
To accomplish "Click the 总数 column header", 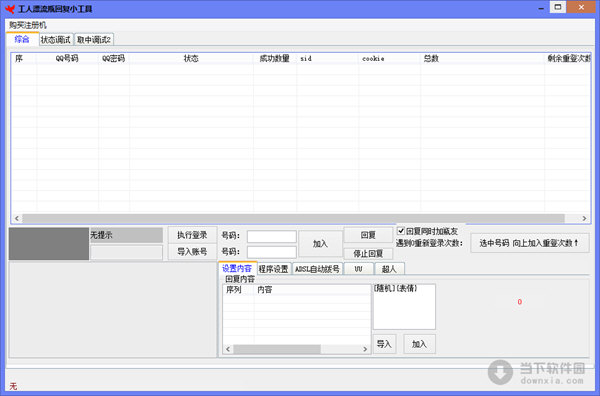I will pyautogui.click(x=483, y=59).
